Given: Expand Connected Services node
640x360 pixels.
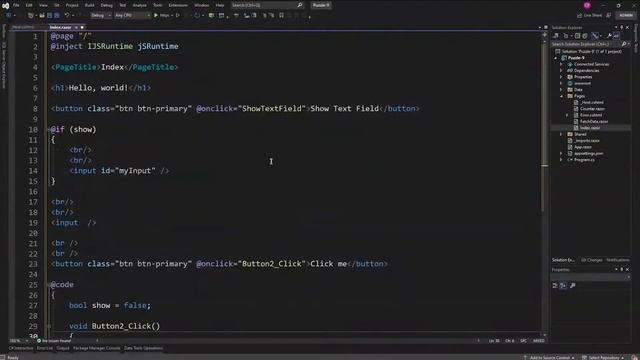Looking at the screenshot, I should (561, 64).
